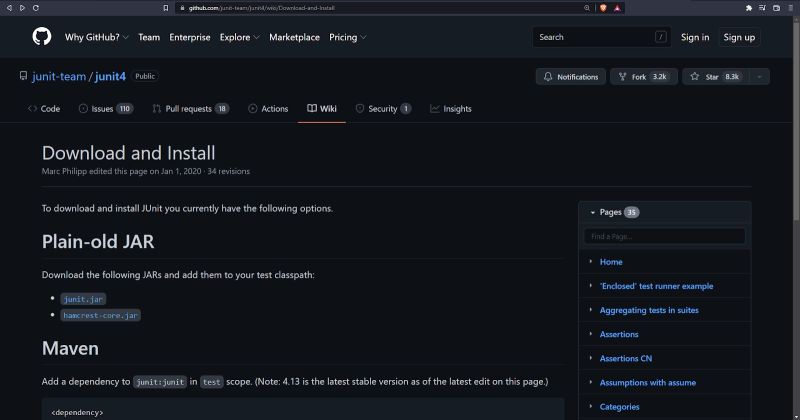Click the Public repository badge
Viewport: 800px width, 420px height.
[x=145, y=76]
